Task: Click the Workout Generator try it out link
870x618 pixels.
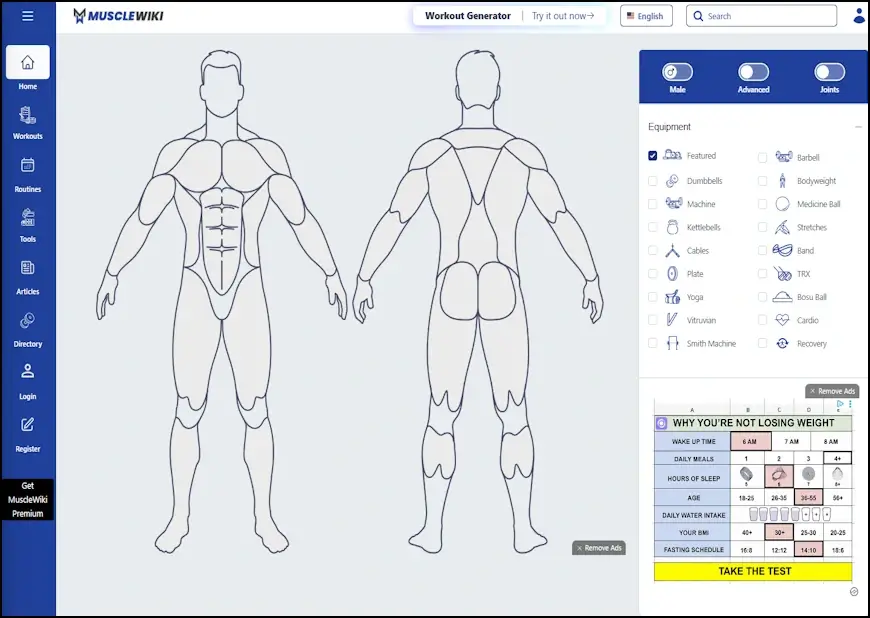Action: click(x=562, y=16)
